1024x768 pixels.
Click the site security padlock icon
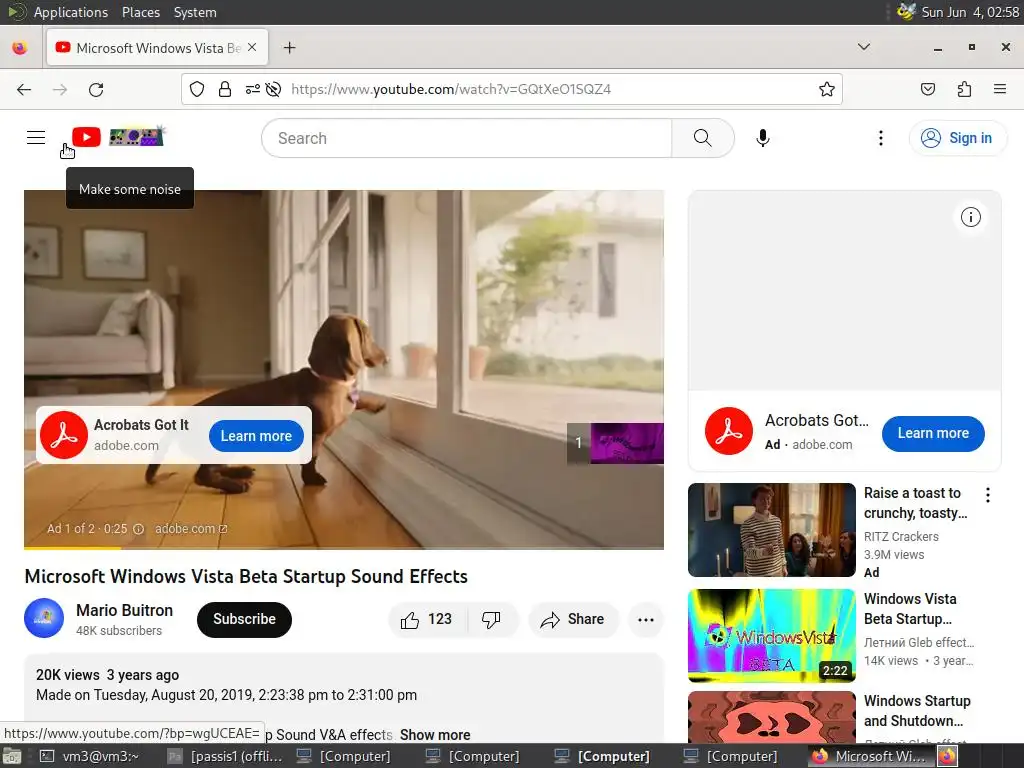[225, 89]
